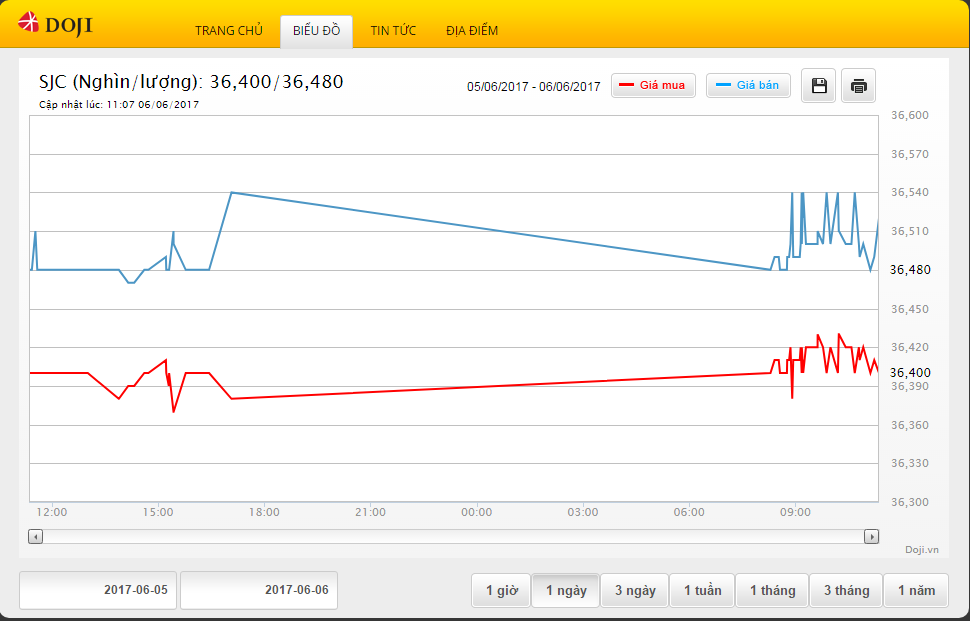Viewport: 970px width, 621px height.
Task: Toggle the Giá mua red series
Action: (653, 85)
